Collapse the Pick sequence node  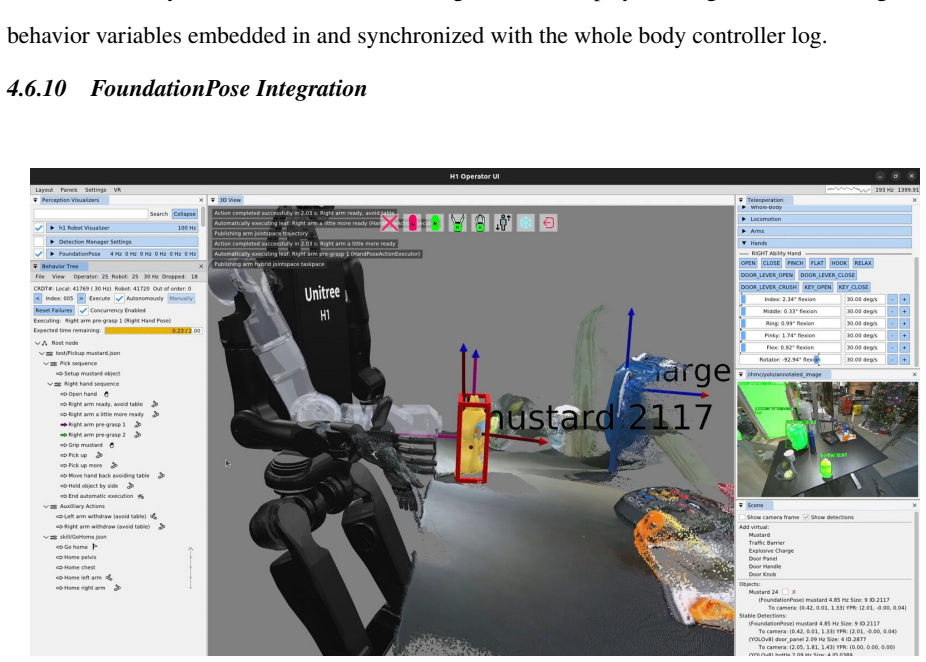(46, 363)
